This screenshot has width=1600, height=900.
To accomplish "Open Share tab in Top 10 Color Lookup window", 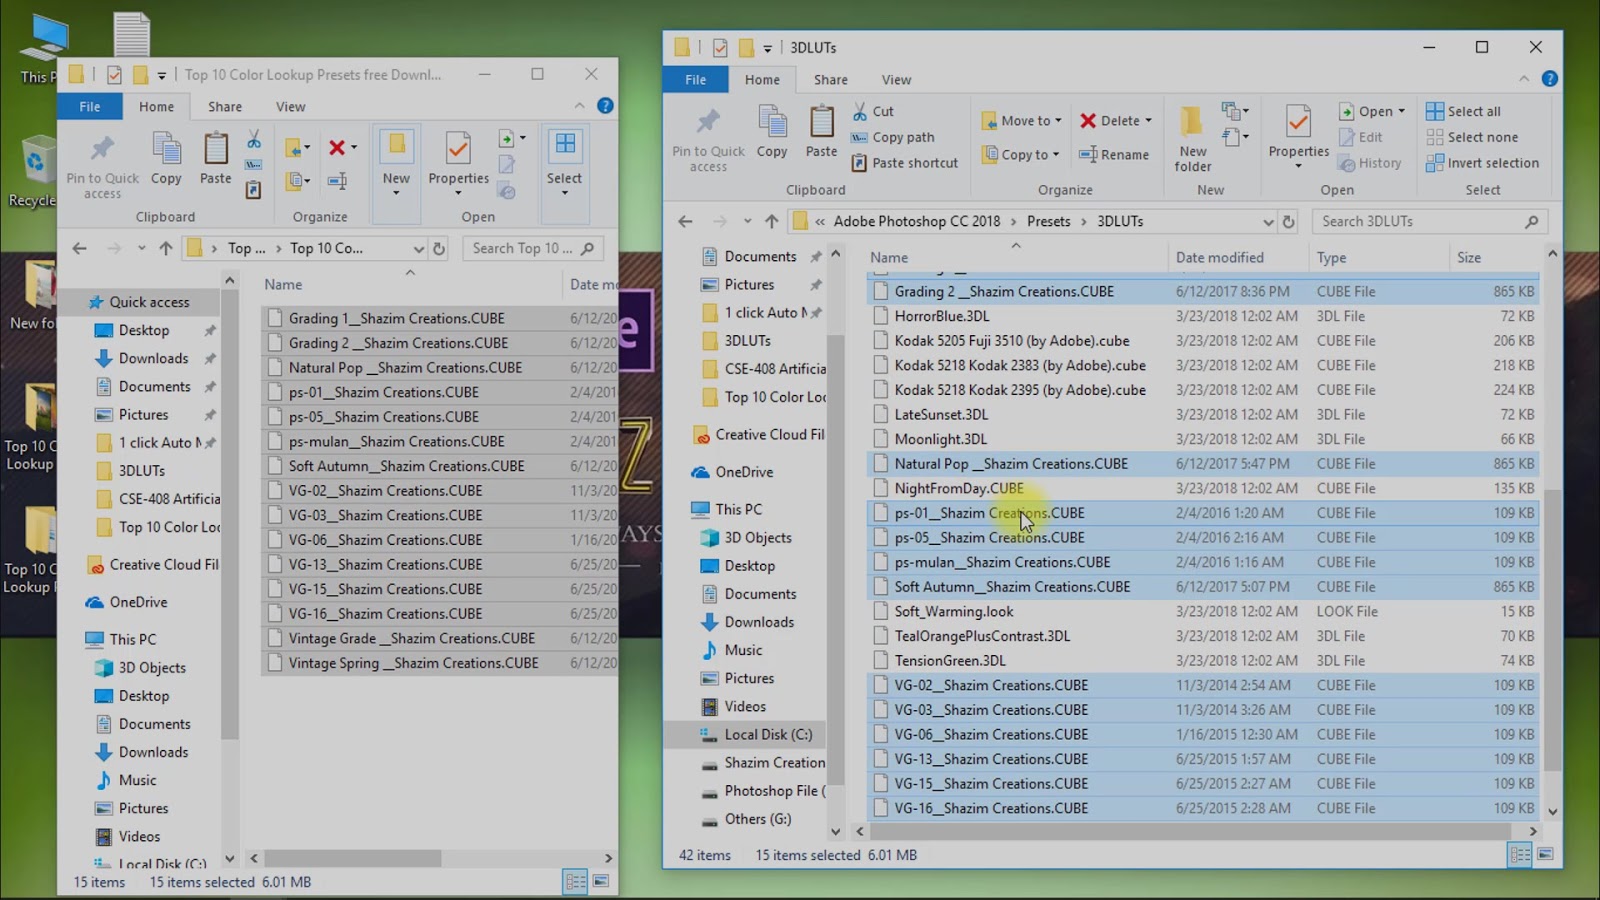I will coord(225,107).
